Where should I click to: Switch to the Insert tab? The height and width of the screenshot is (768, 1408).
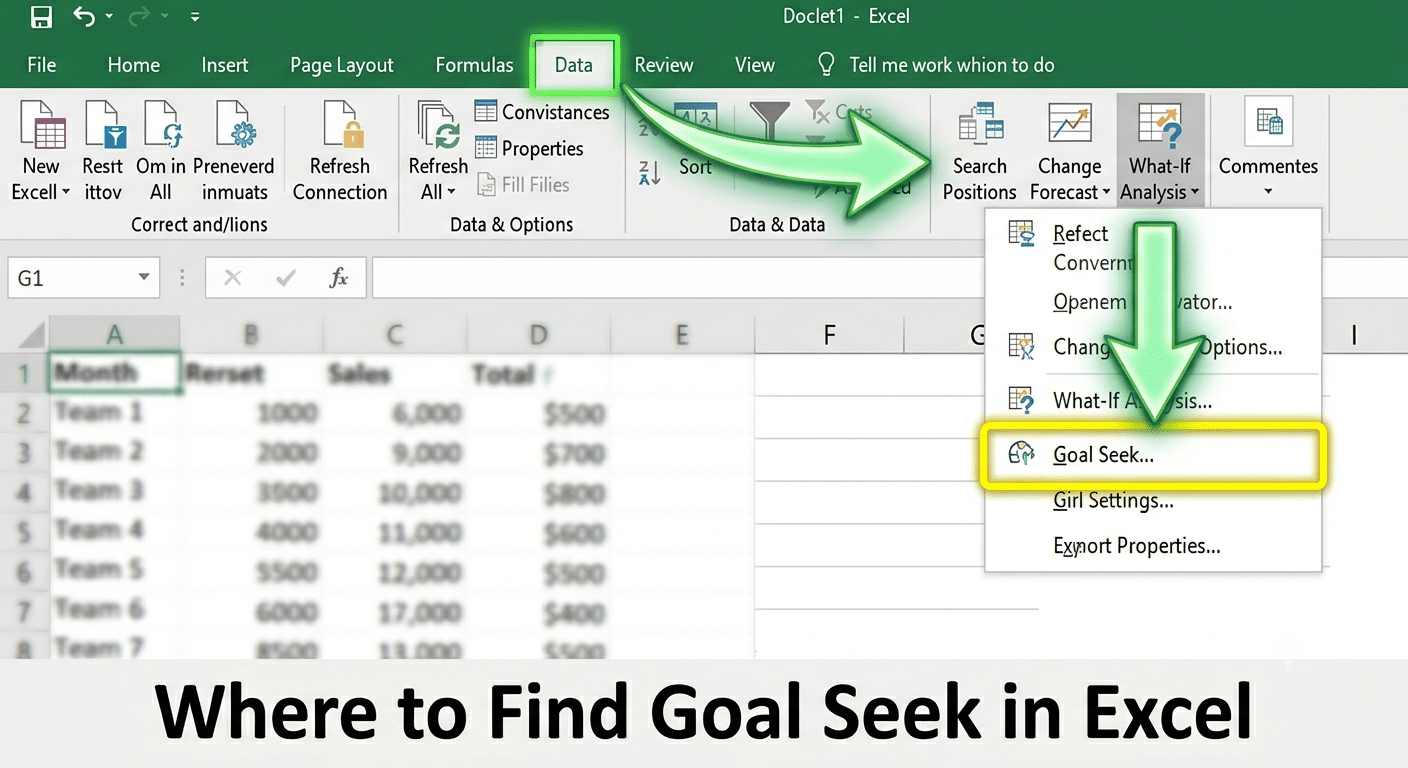point(225,65)
